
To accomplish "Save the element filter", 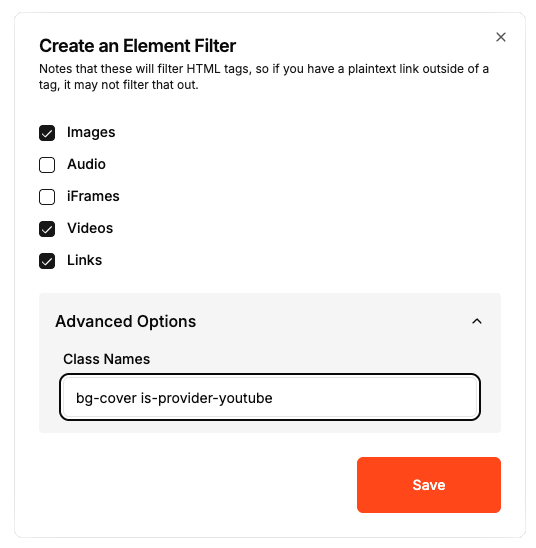I will tap(429, 485).
